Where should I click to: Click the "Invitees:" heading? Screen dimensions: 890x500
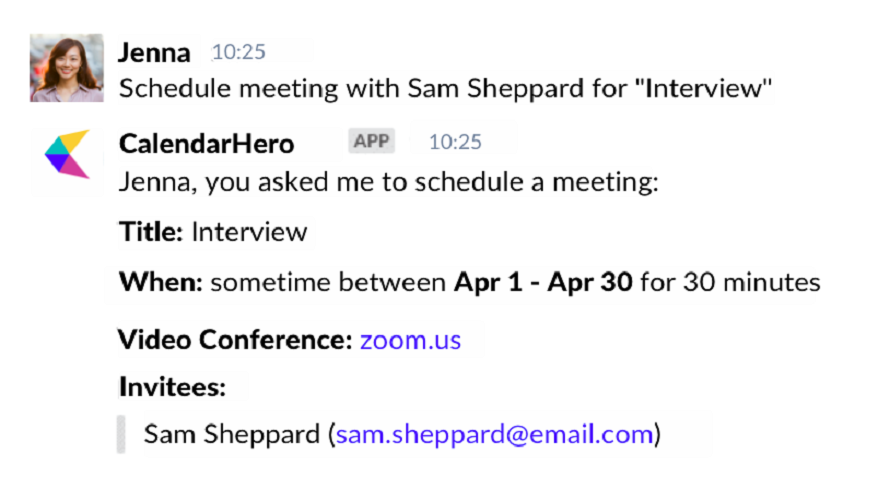pos(172,386)
